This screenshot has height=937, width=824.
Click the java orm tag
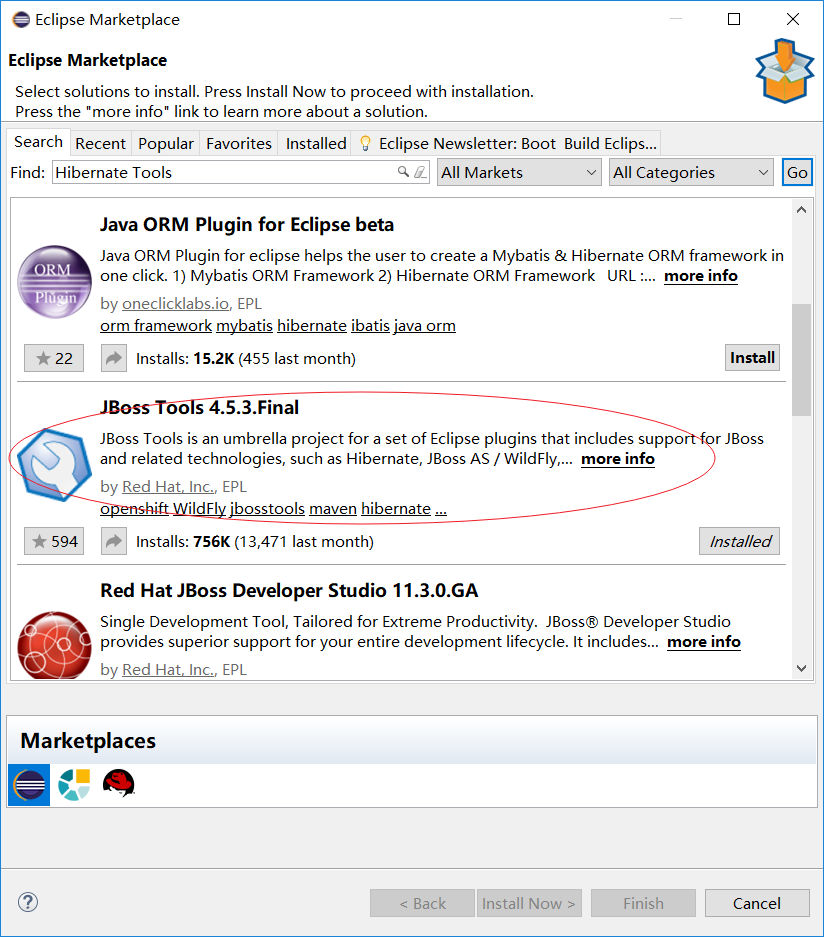tap(424, 326)
